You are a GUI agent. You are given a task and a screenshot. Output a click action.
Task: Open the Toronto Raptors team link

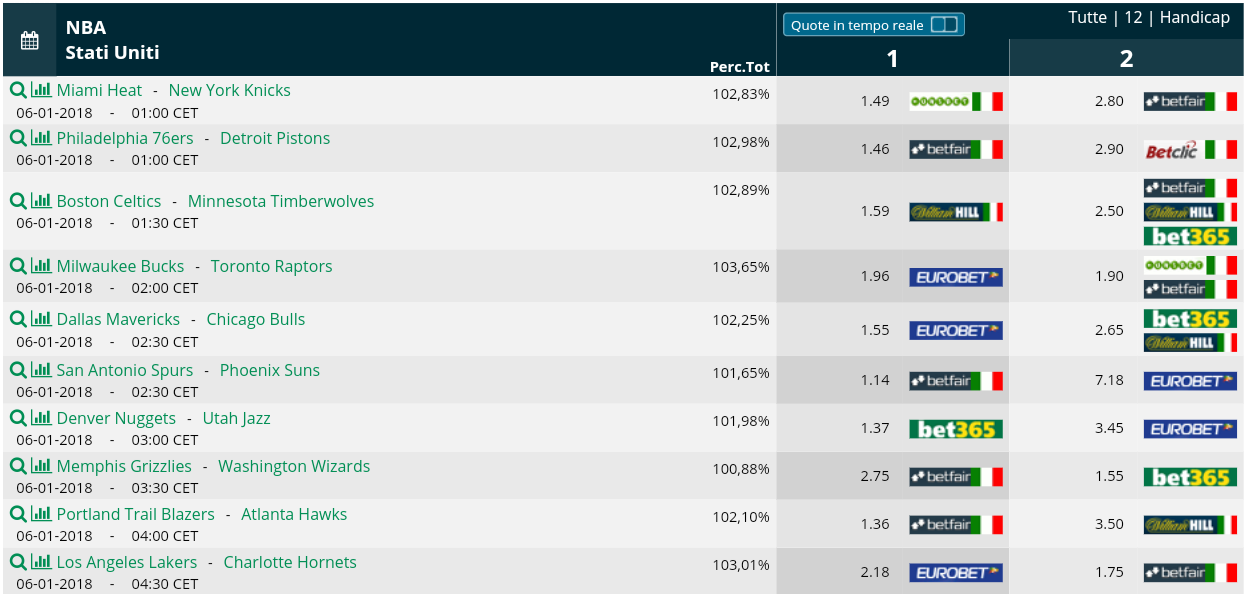coord(271,266)
